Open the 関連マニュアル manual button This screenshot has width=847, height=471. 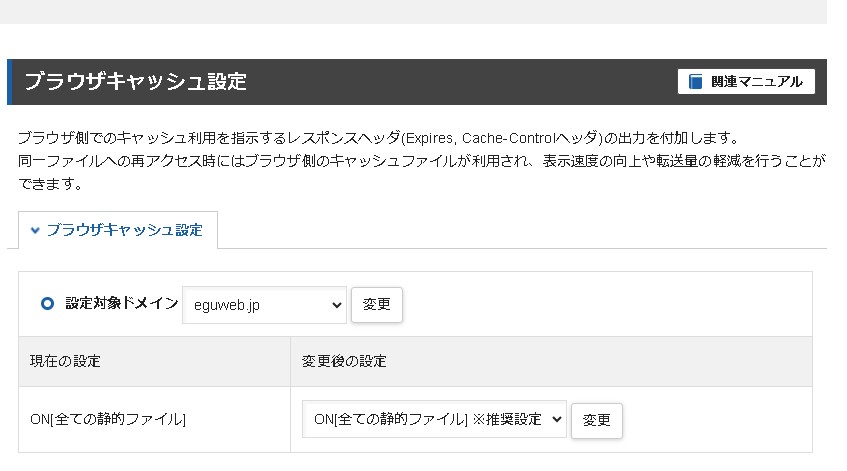(746, 82)
